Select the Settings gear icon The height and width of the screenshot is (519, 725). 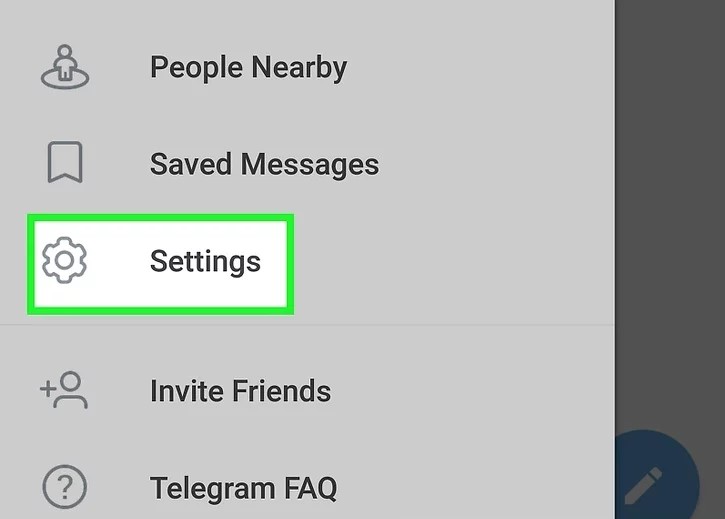coord(64,260)
